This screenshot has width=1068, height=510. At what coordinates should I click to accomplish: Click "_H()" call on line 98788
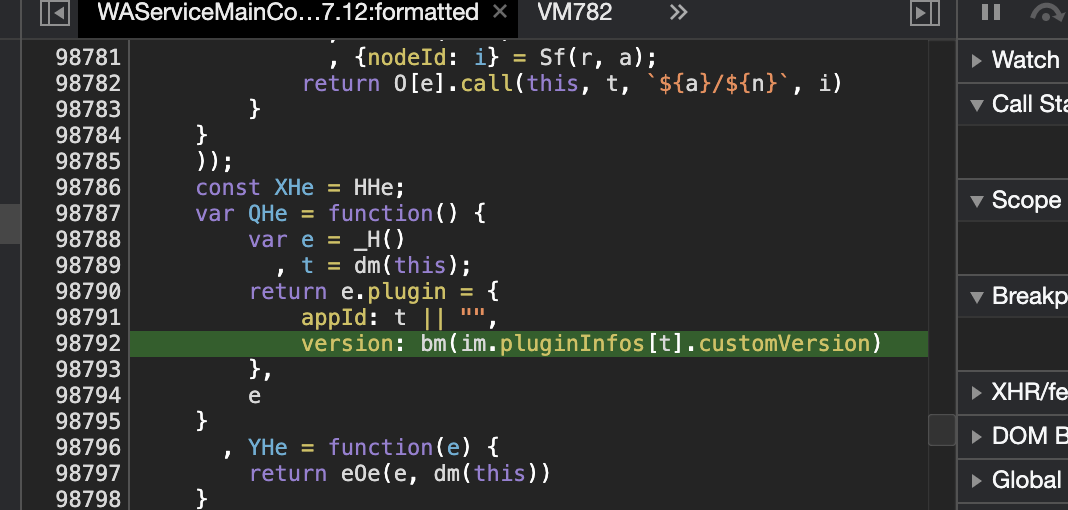pyautogui.click(x=380, y=240)
